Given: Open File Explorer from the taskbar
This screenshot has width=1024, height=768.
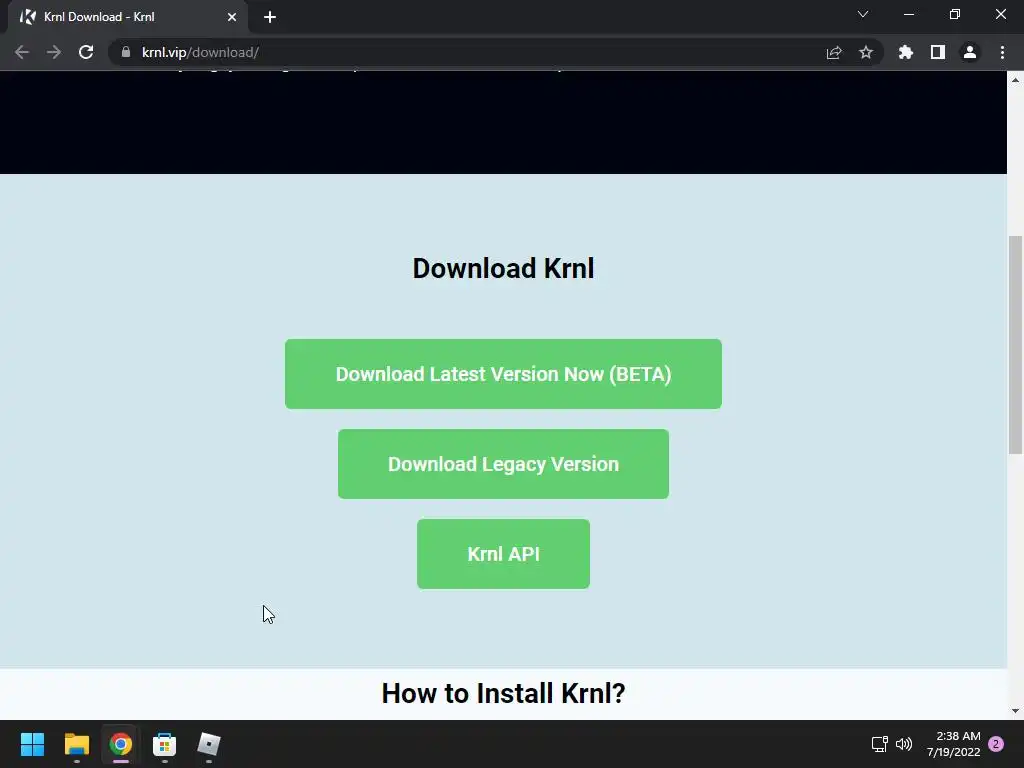Looking at the screenshot, I should pyautogui.click(x=76, y=744).
